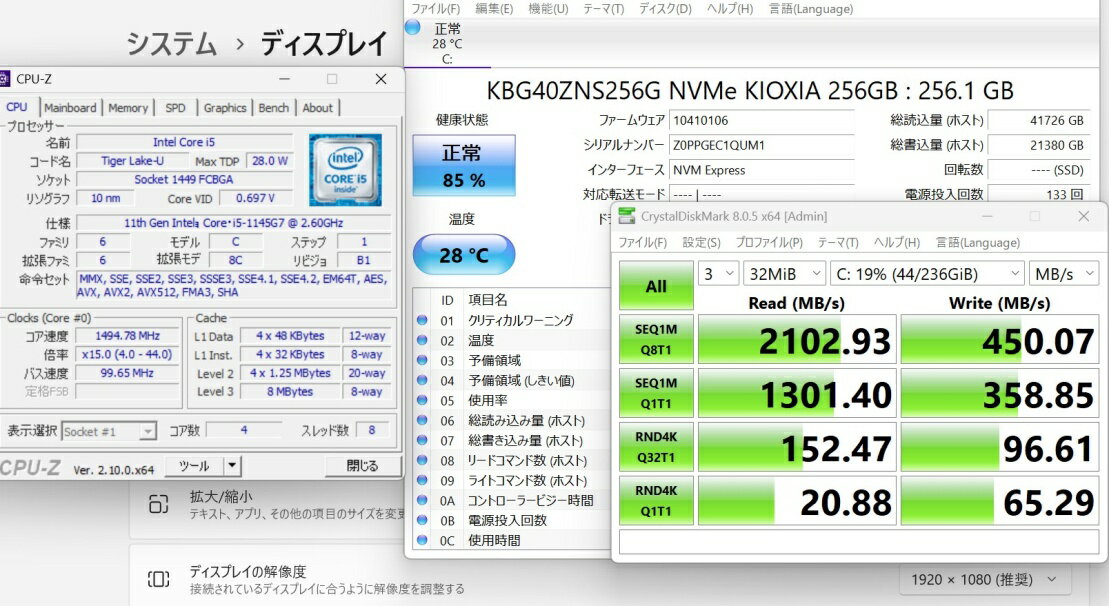Open the 1920 × 1080 resolution dropdown
This screenshot has height=606, width=1109.
point(984,579)
